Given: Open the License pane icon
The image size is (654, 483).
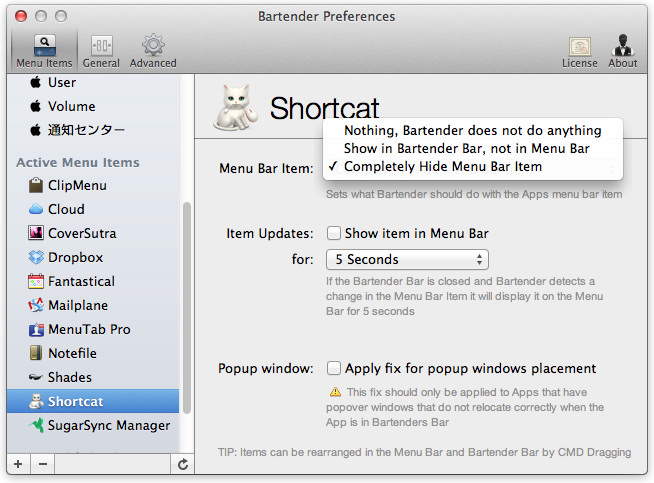Looking at the screenshot, I should pyautogui.click(x=580, y=46).
